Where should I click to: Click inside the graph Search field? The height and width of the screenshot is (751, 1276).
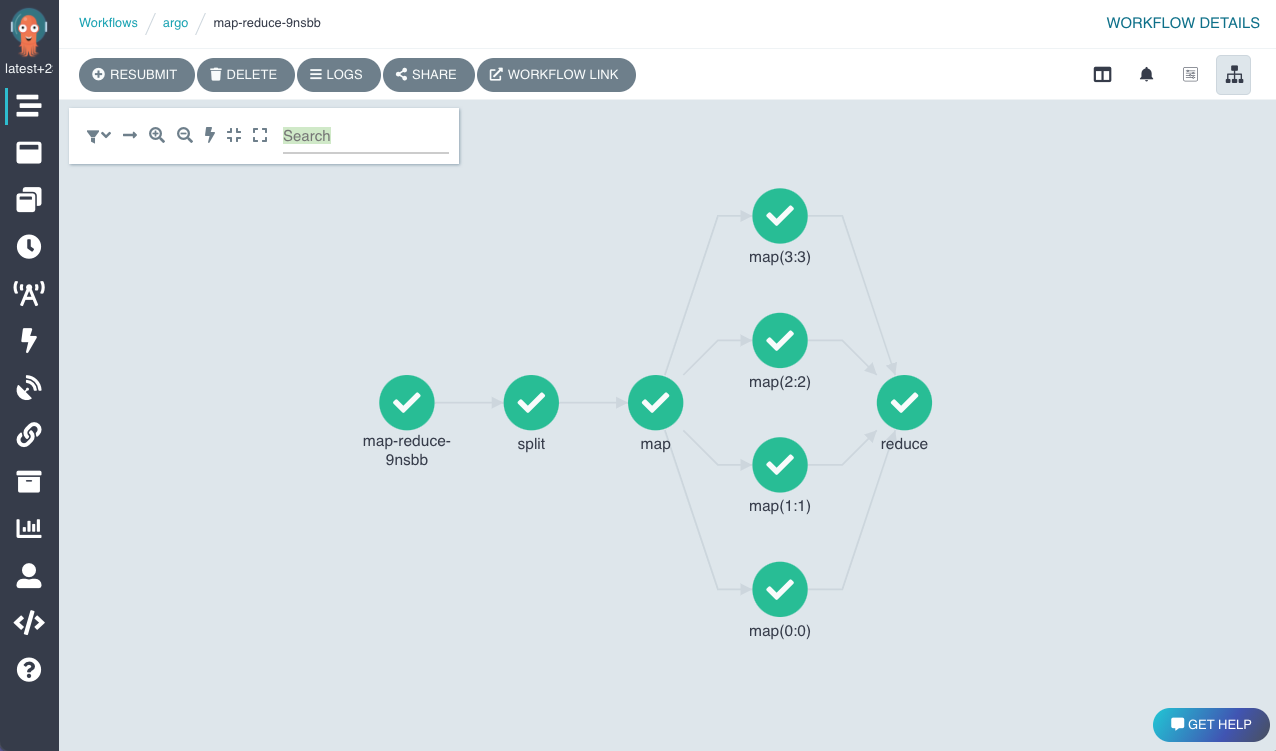(x=365, y=135)
